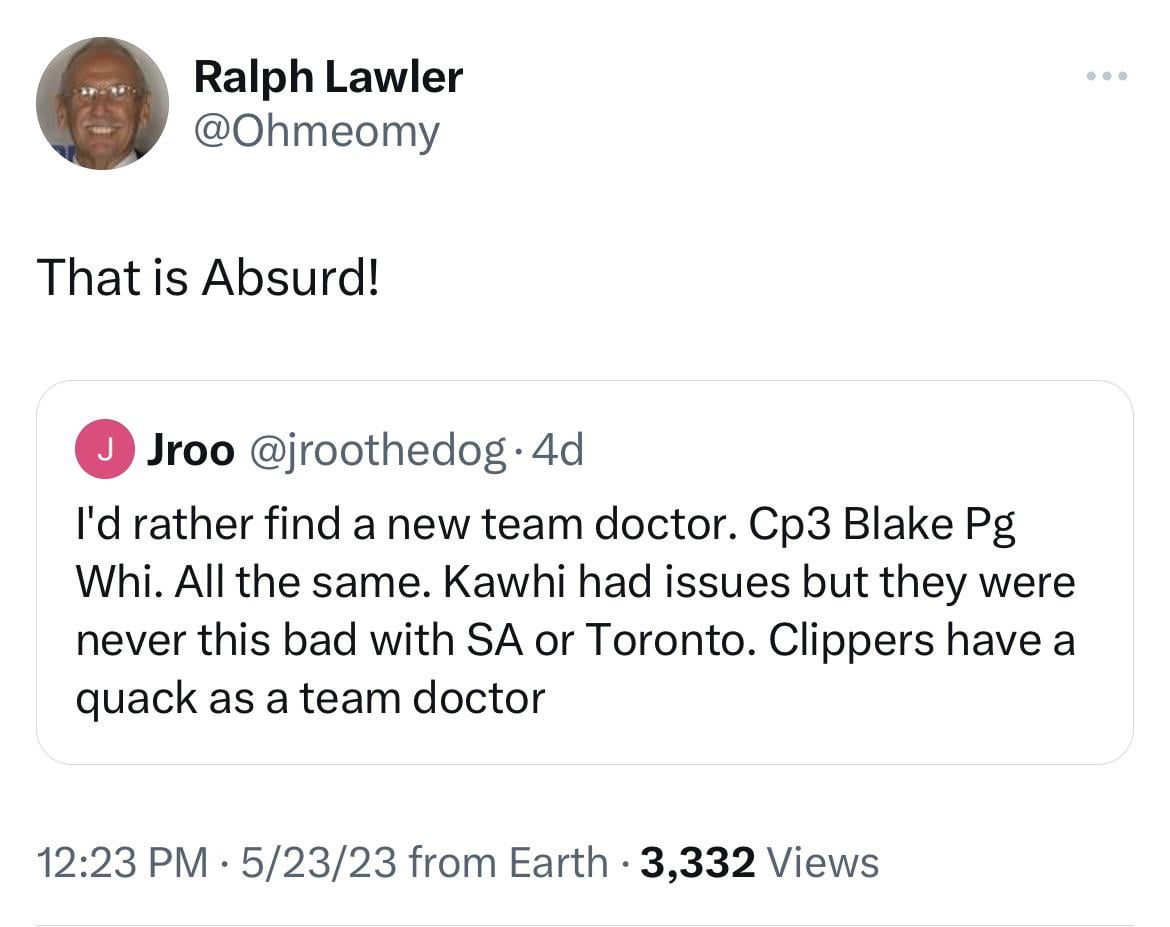
Task: Visit the @Ohmeomy handle profile
Action: (x=316, y=131)
